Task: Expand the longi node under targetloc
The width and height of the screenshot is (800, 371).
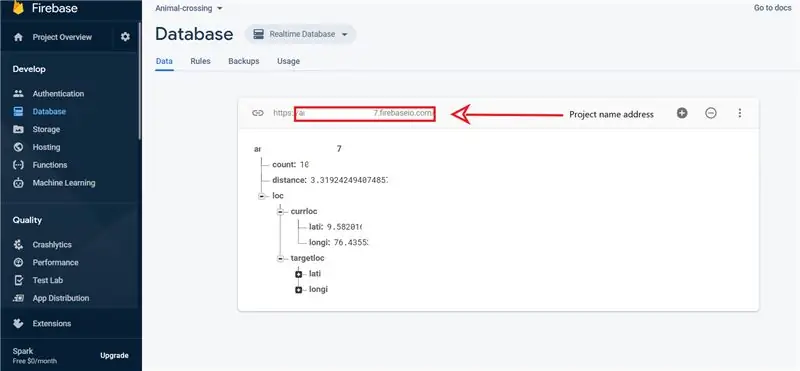Action: click(298, 290)
